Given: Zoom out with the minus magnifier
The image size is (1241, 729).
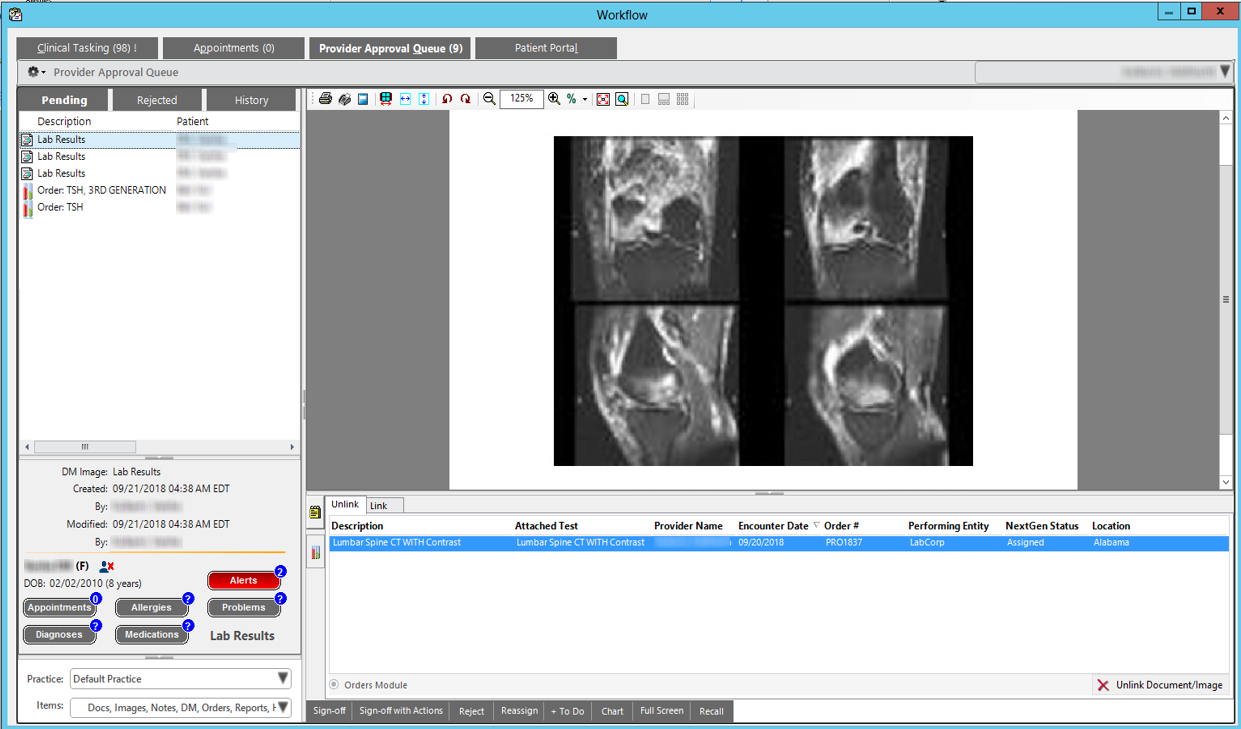Looking at the screenshot, I should [489, 99].
